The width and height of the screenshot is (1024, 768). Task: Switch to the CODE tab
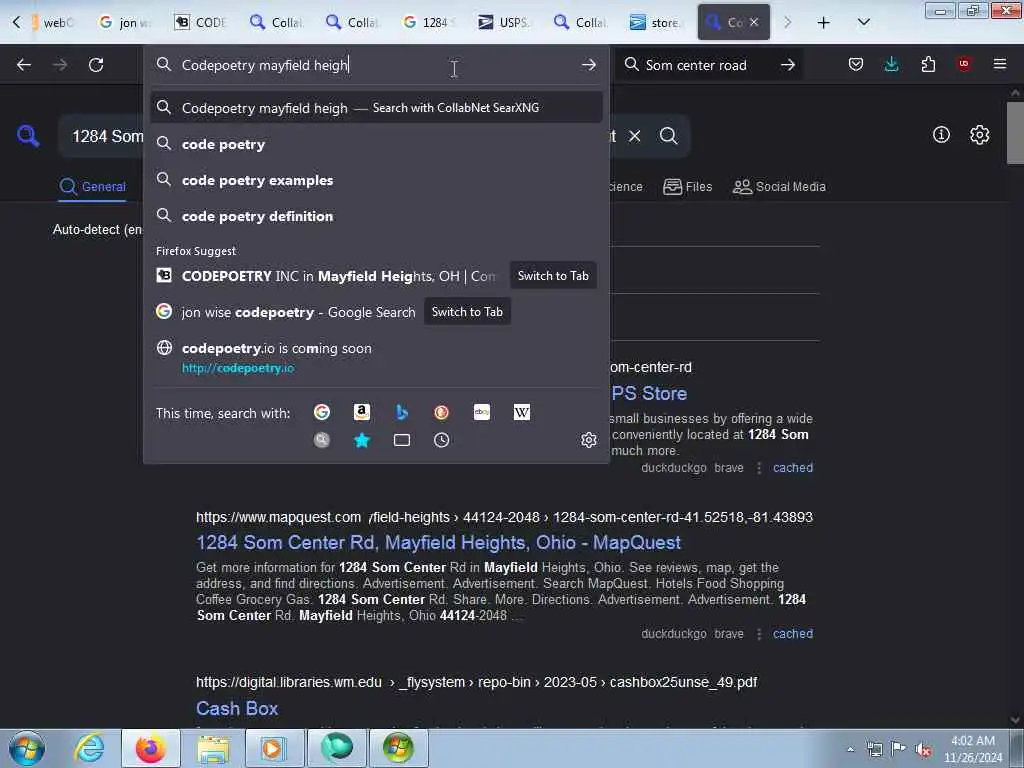200,22
